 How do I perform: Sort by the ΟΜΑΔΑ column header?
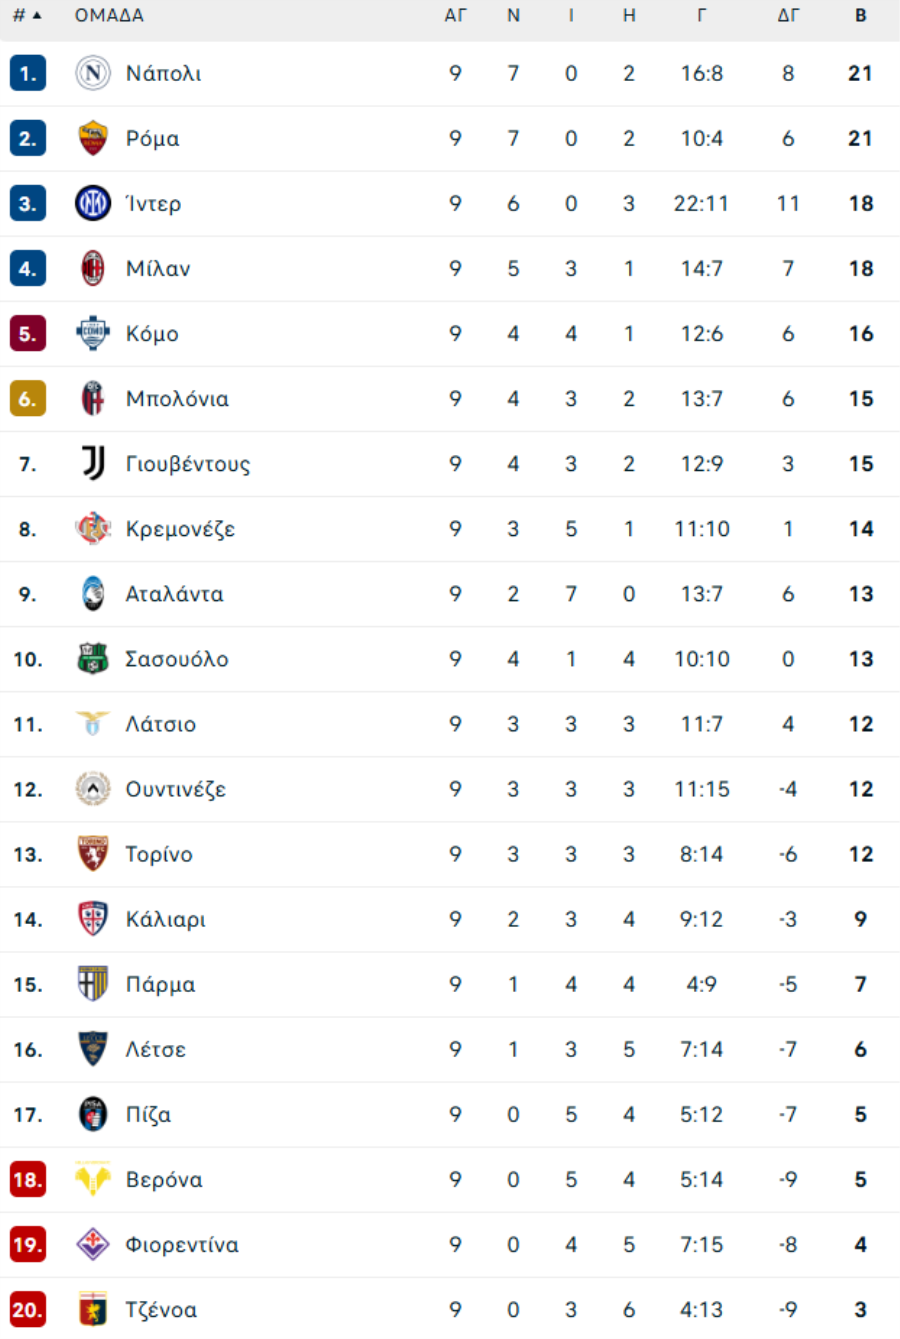[109, 16]
